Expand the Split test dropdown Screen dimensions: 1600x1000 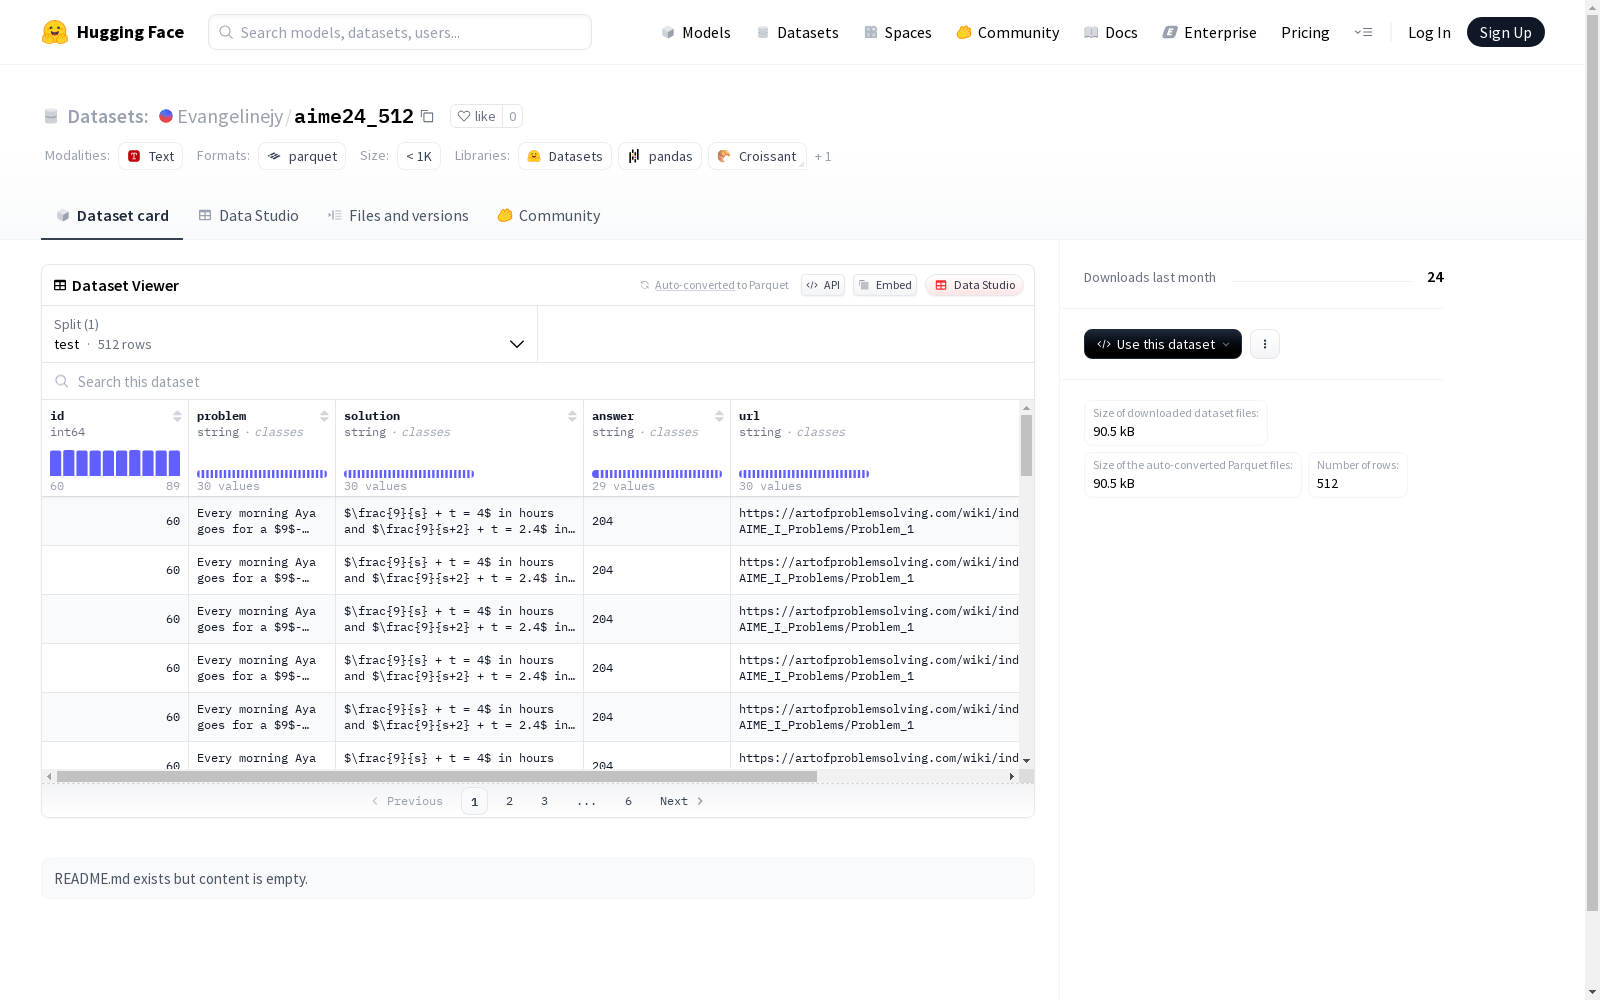290,334
